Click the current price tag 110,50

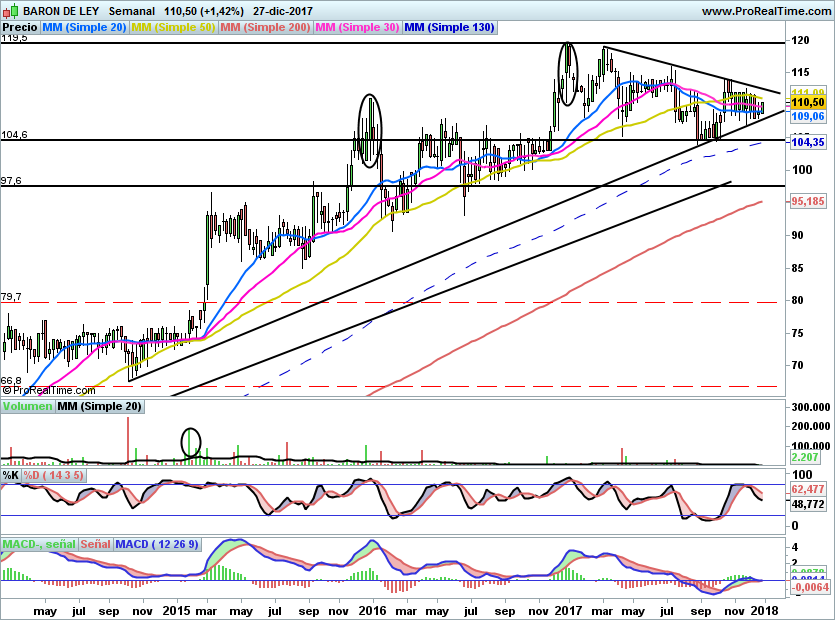tap(808, 102)
